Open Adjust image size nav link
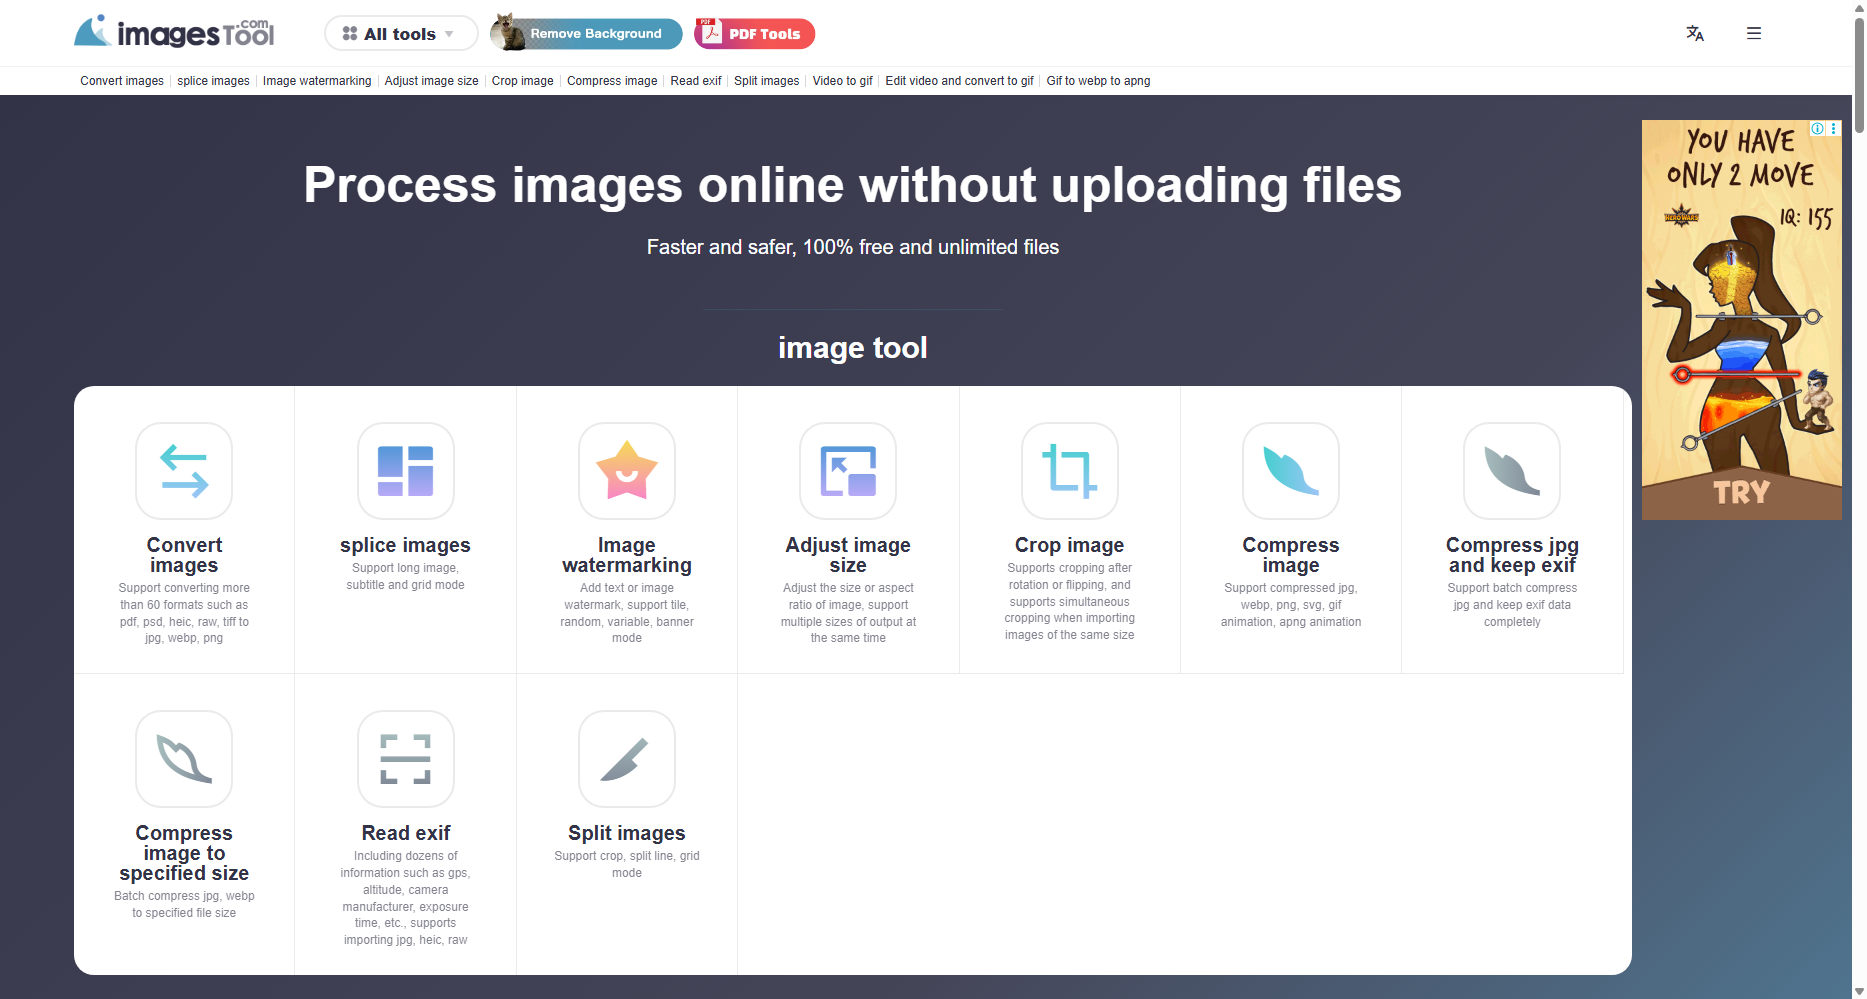 pos(431,81)
